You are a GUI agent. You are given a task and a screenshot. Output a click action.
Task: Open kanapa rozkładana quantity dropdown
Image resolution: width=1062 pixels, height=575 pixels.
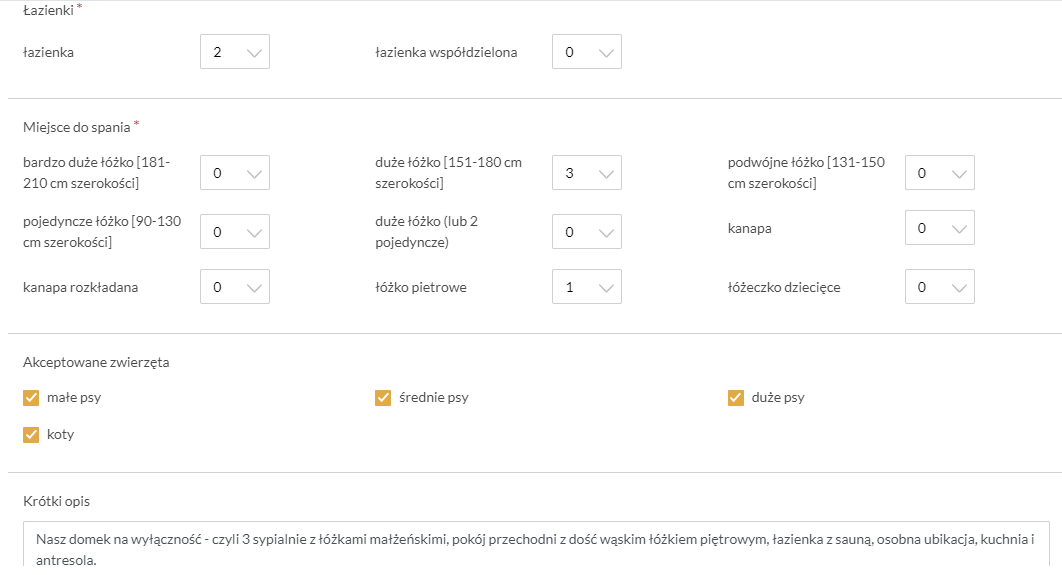point(235,287)
